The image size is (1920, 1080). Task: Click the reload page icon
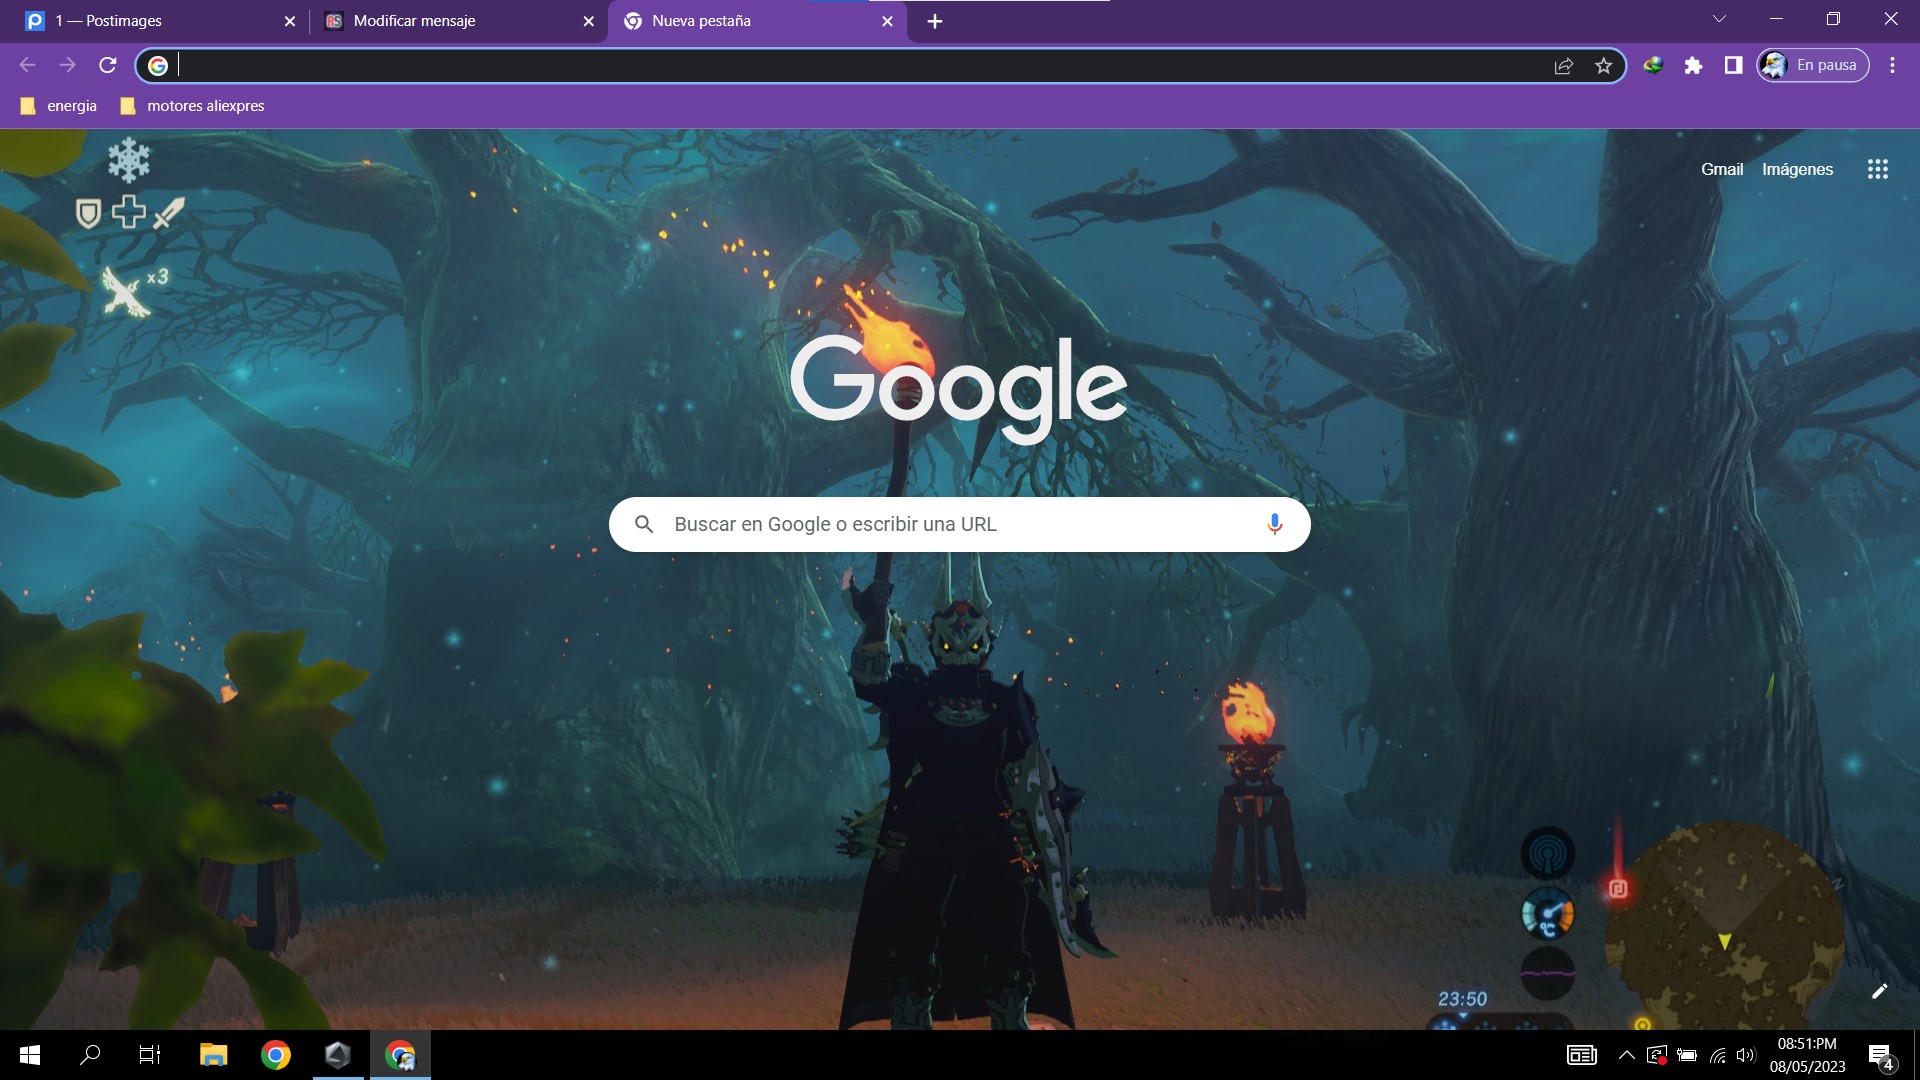[x=108, y=65]
